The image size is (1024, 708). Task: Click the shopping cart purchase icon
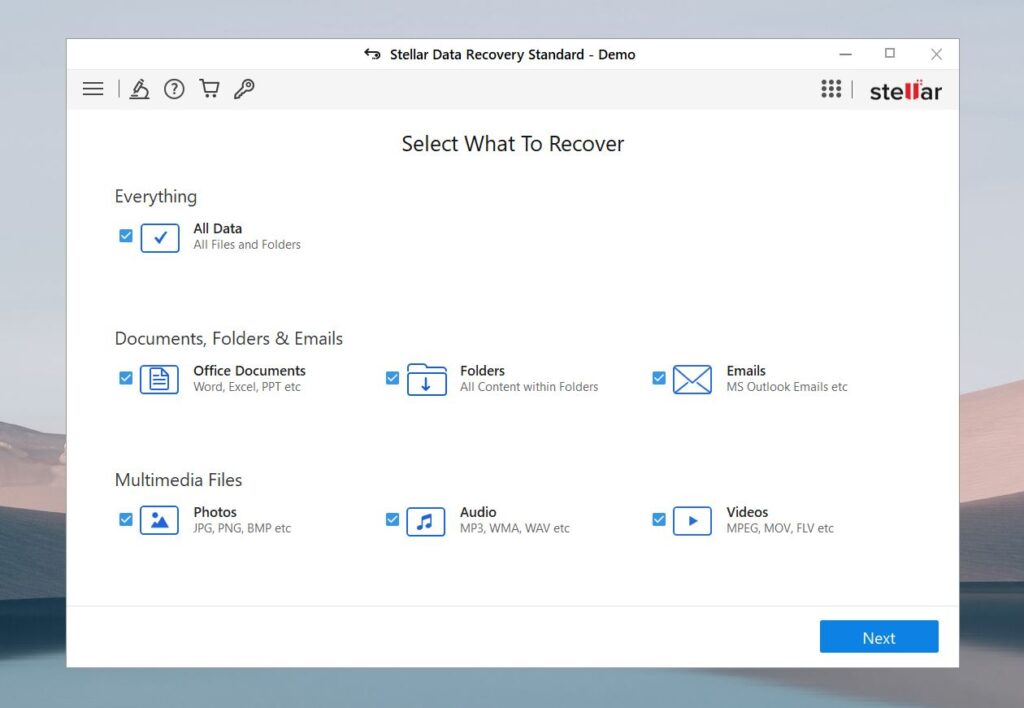coord(209,88)
